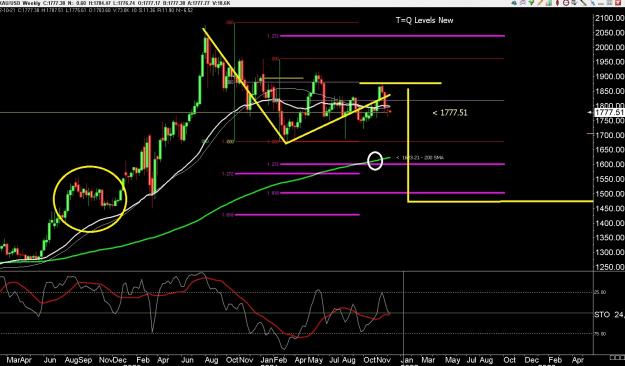
Task: Click the red square icon ending the toolbar
Action: point(619,2)
